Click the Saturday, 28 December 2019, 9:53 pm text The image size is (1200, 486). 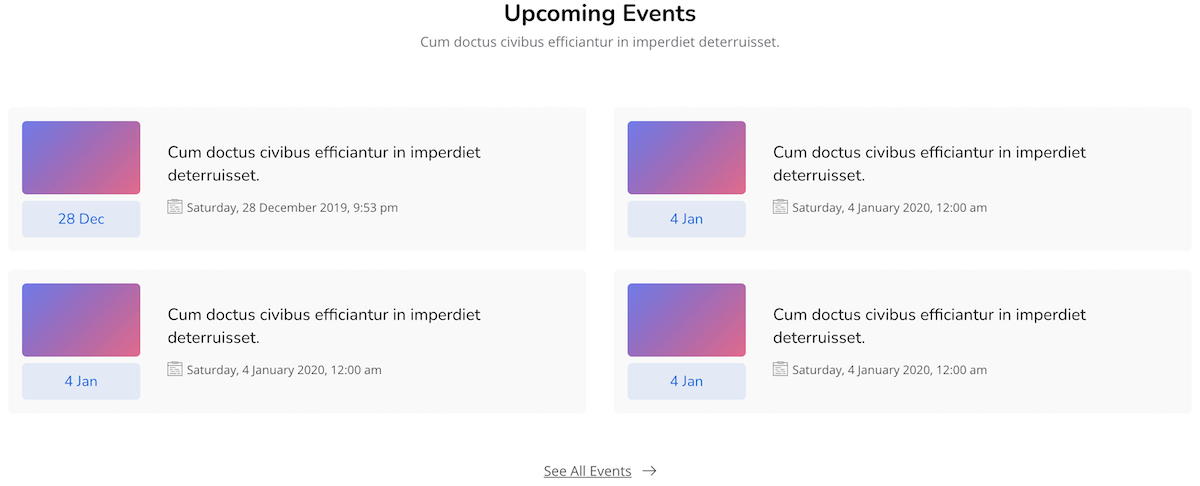coord(292,208)
